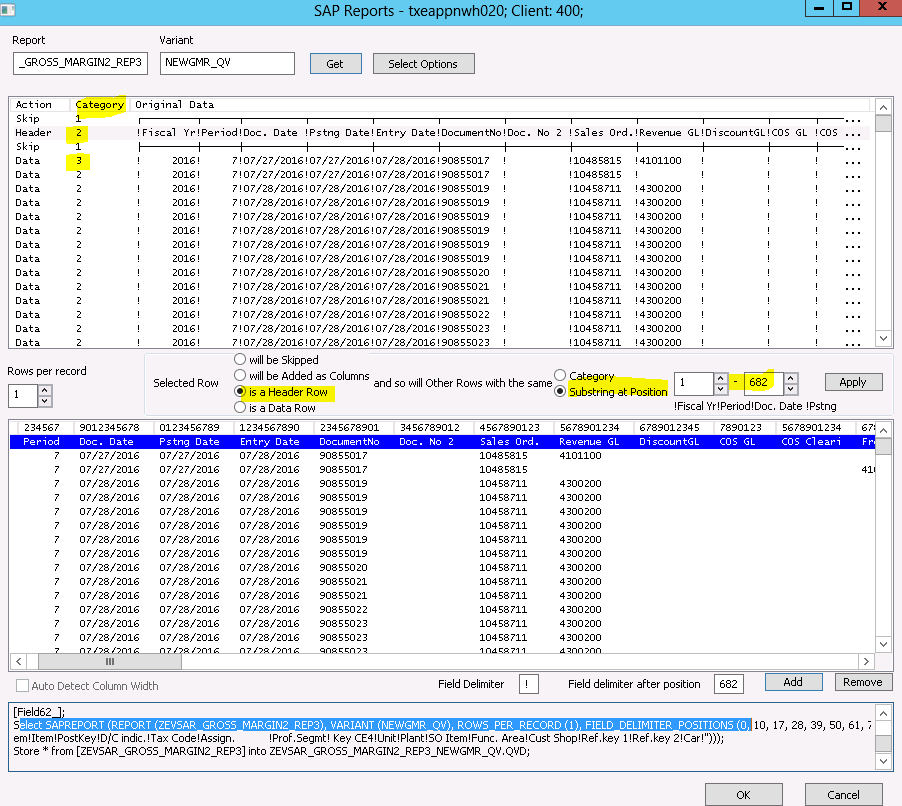Click the Variant input field
Image resolution: width=902 pixels, height=806 pixels.
pyautogui.click(x=227, y=63)
